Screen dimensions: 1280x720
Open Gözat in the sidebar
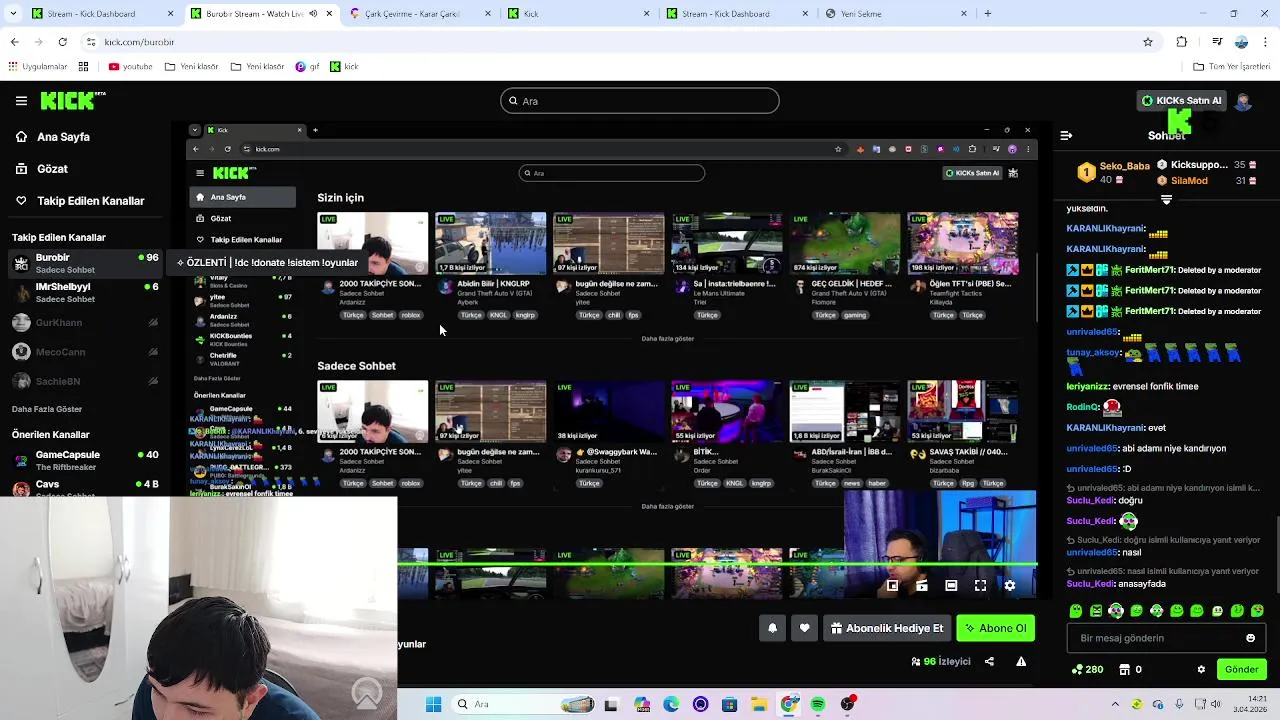tap(52, 169)
